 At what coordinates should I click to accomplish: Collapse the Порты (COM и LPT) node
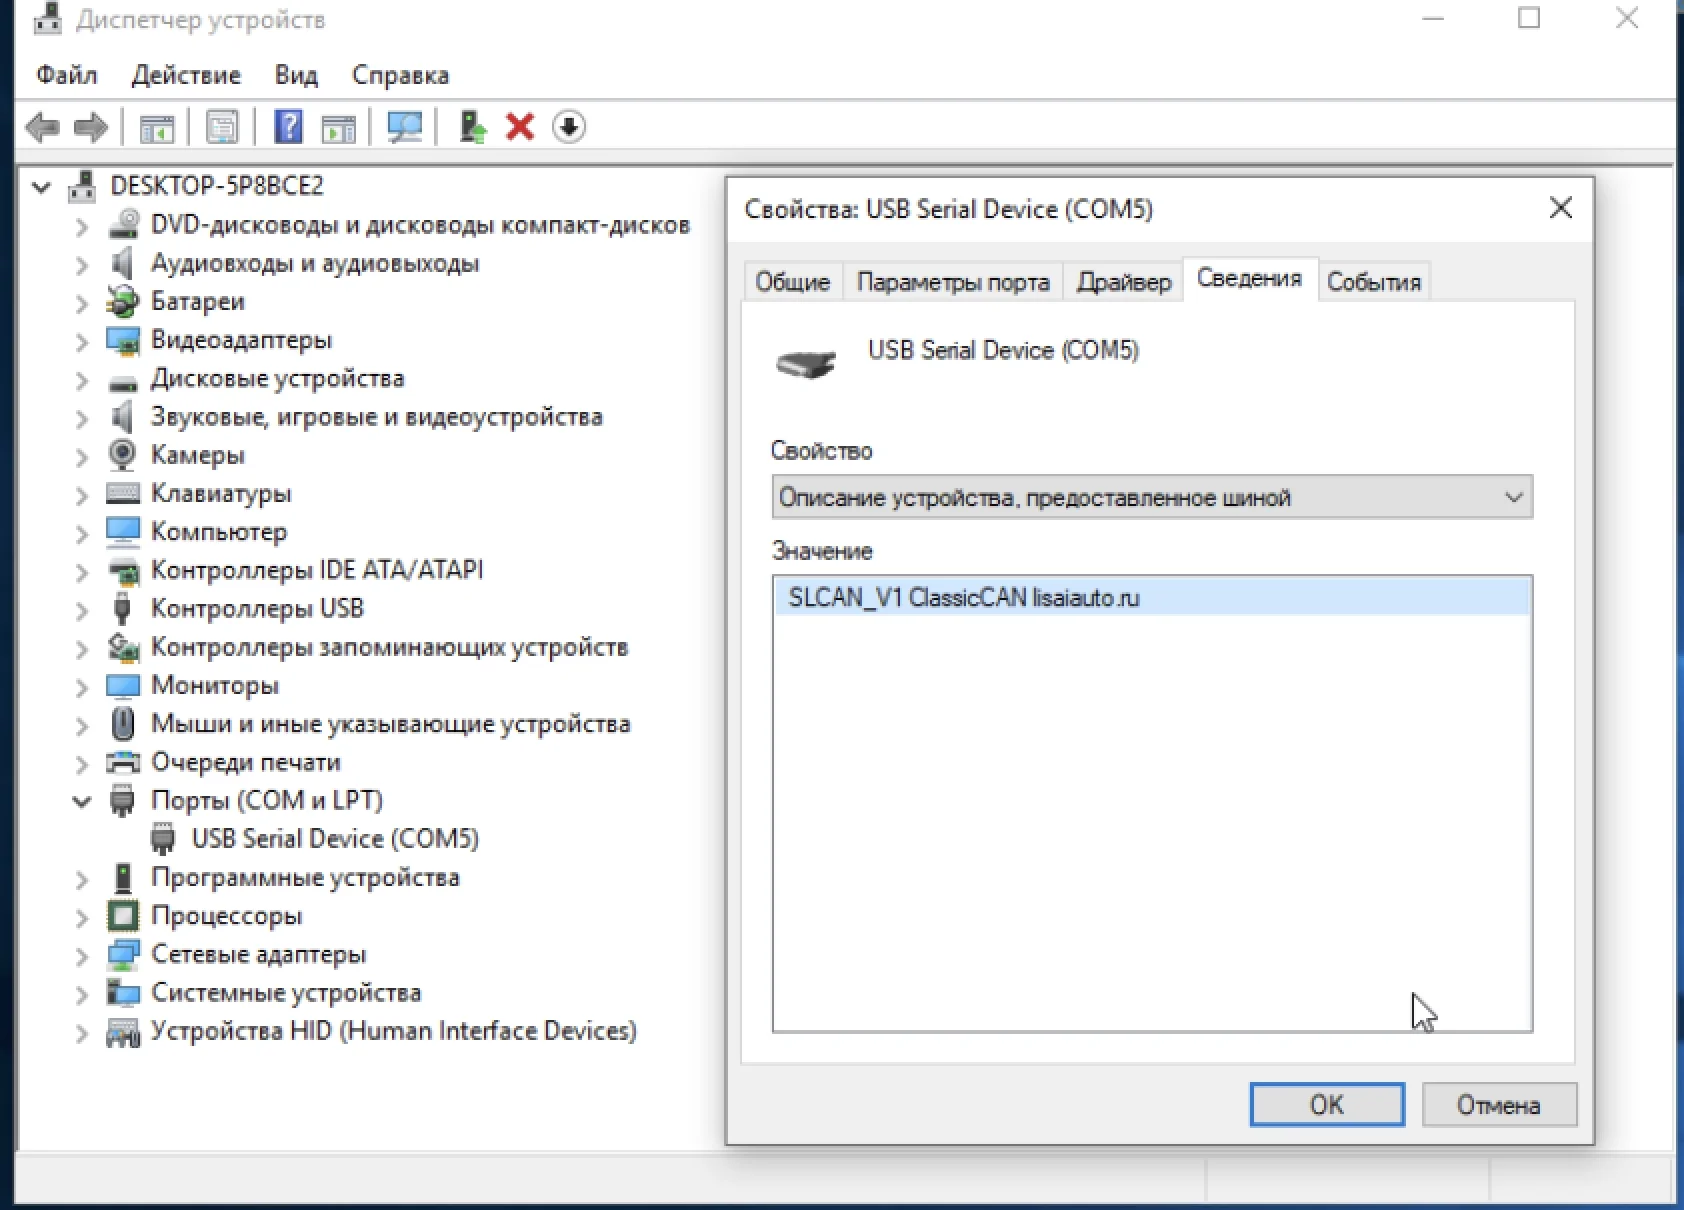pos(82,802)
